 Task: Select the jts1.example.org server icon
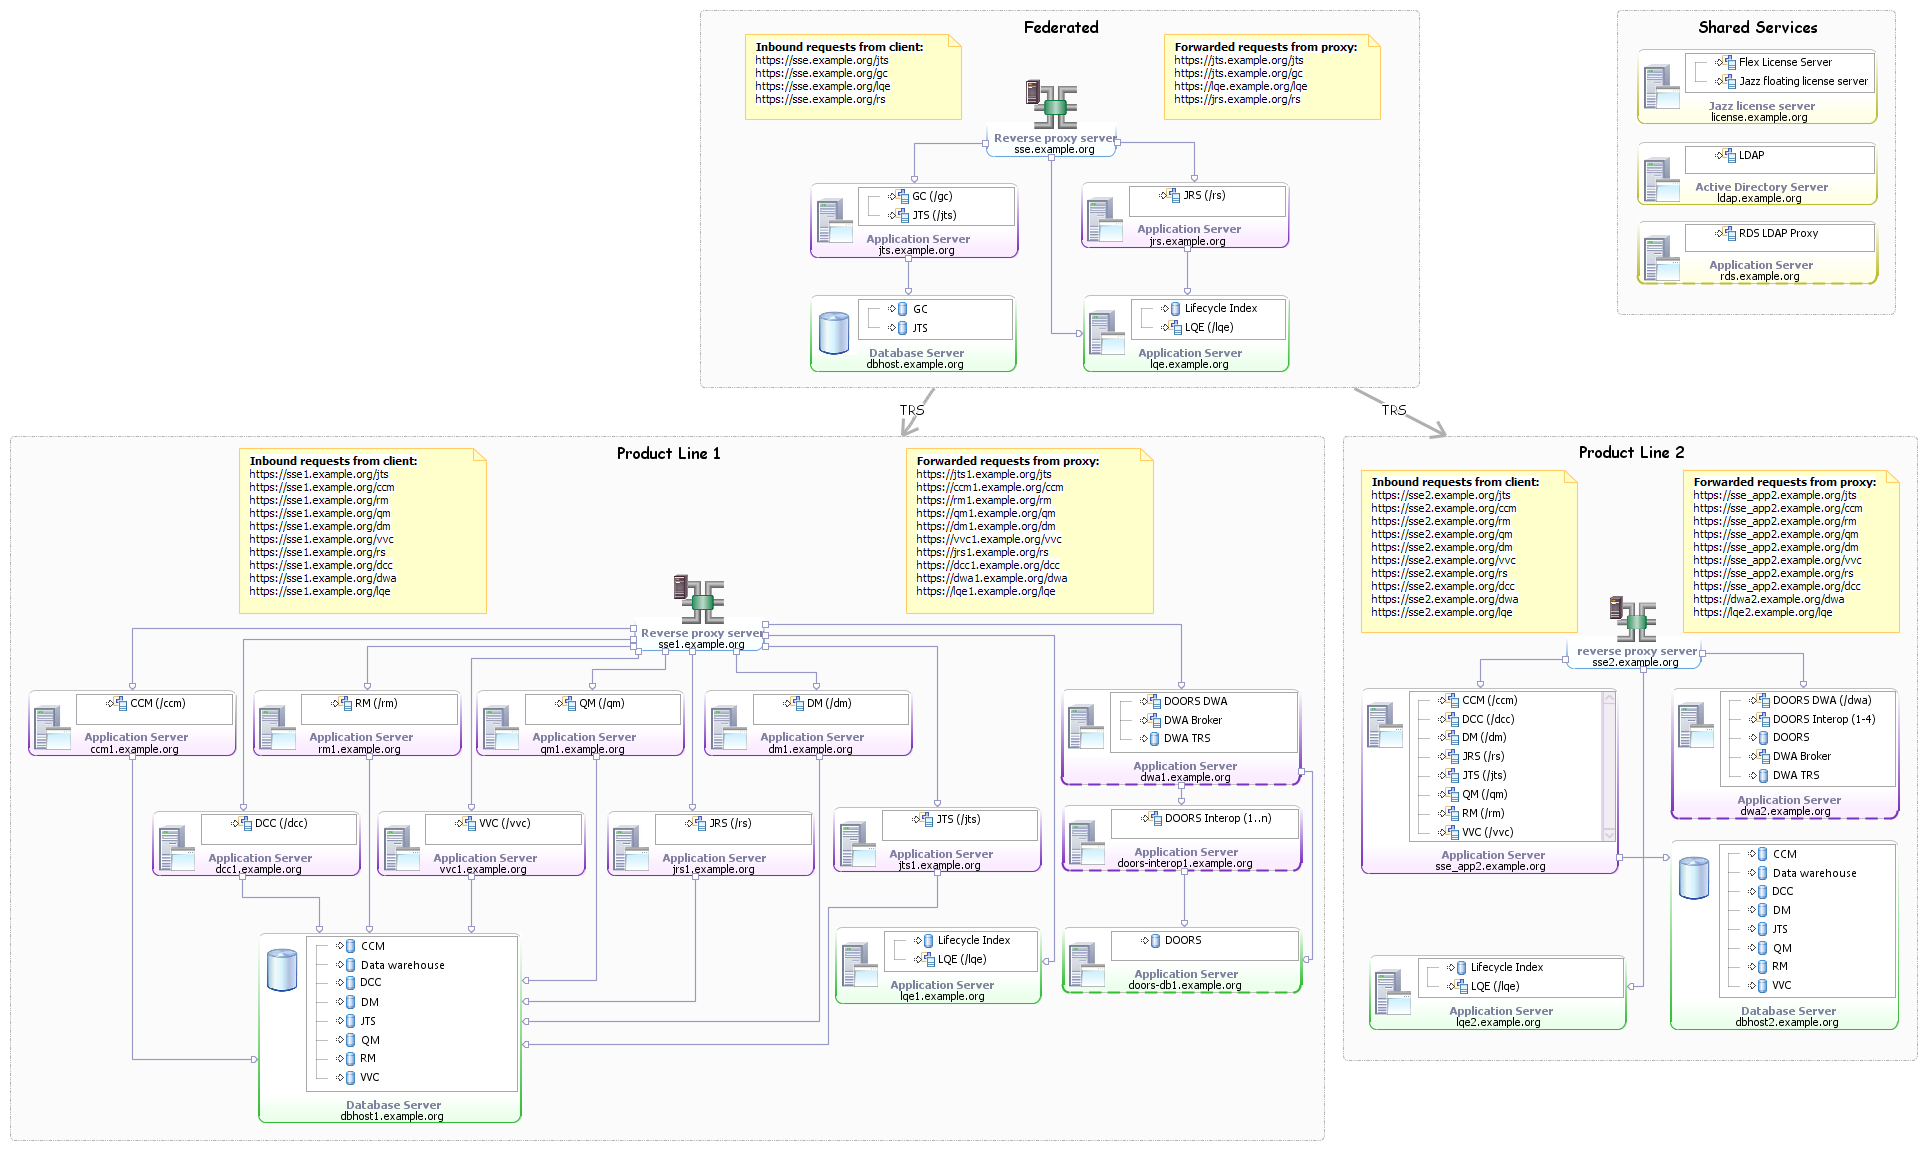(859, 845)
